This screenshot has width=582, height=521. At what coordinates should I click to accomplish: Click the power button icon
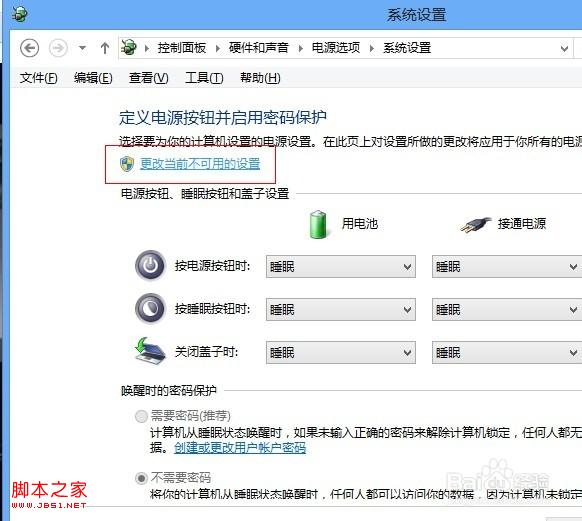coord(150,266)
